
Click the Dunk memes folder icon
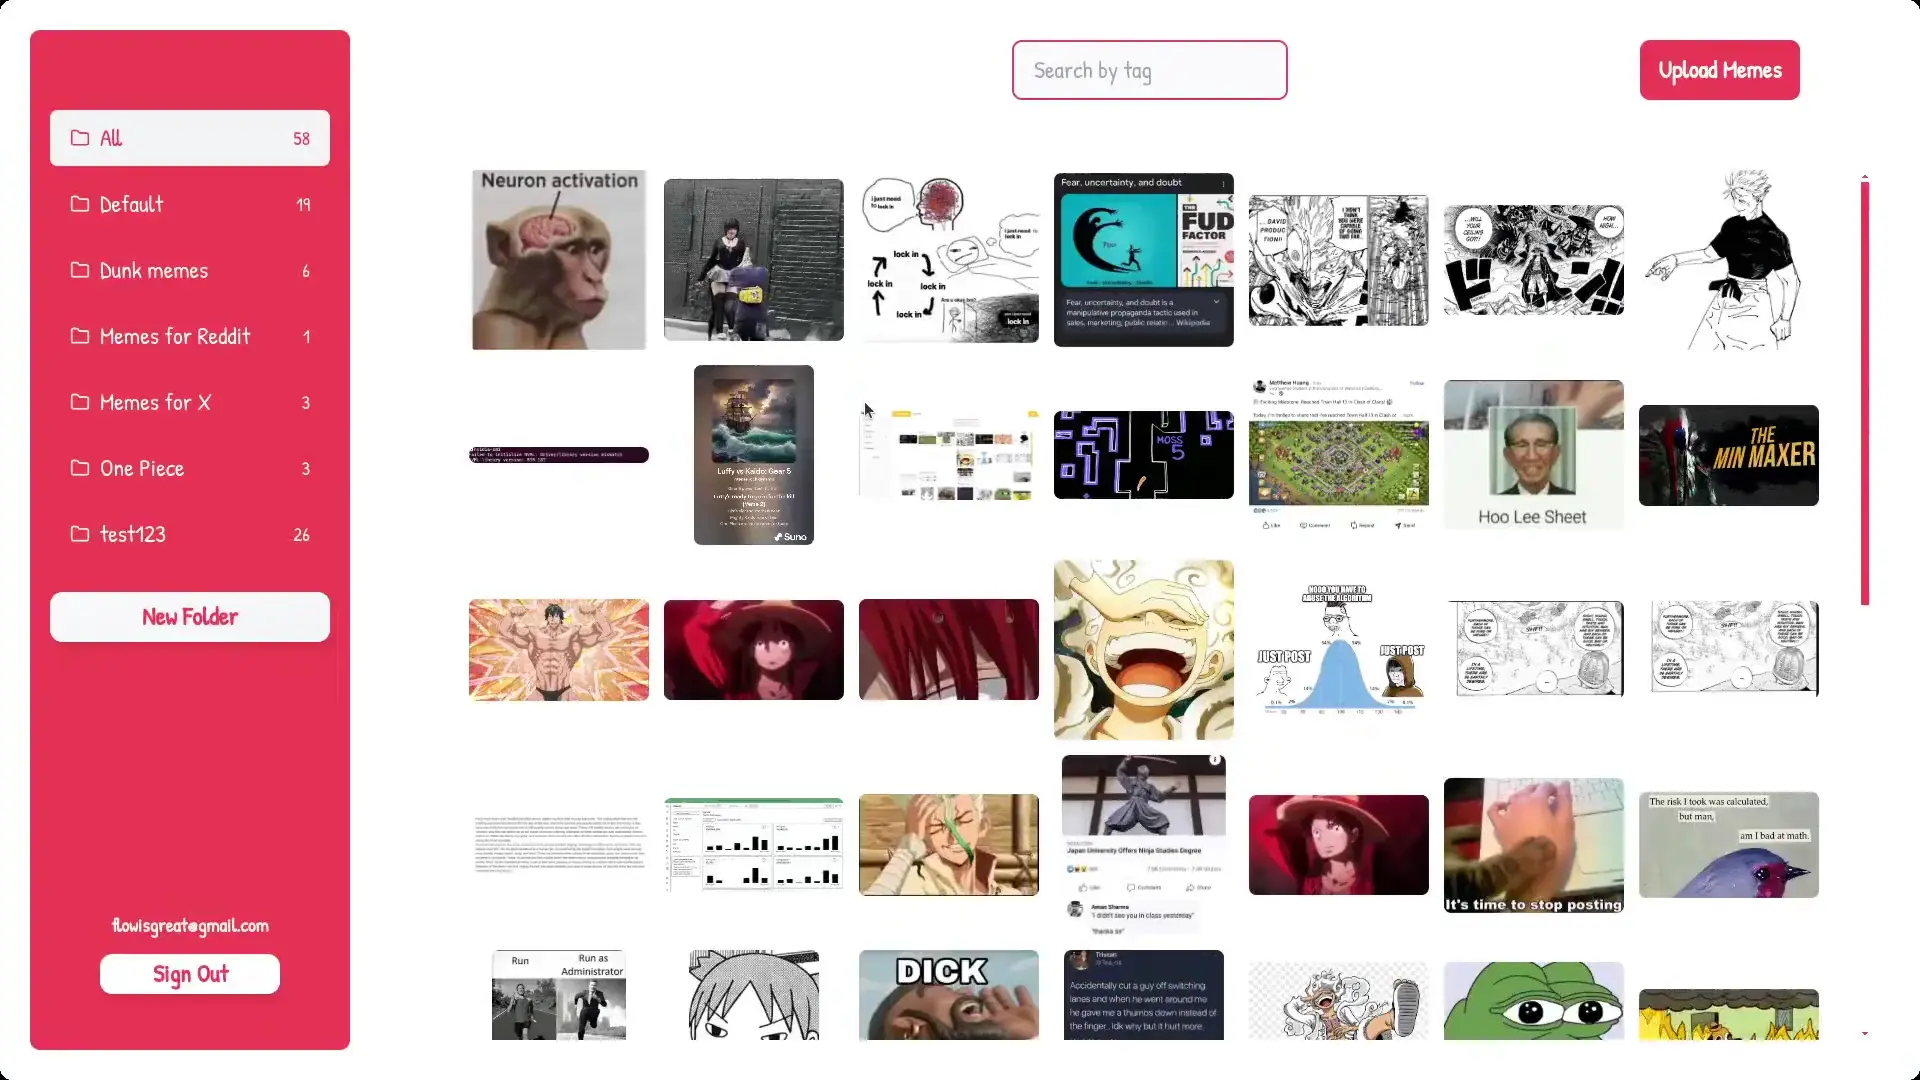tap(80, 270)
